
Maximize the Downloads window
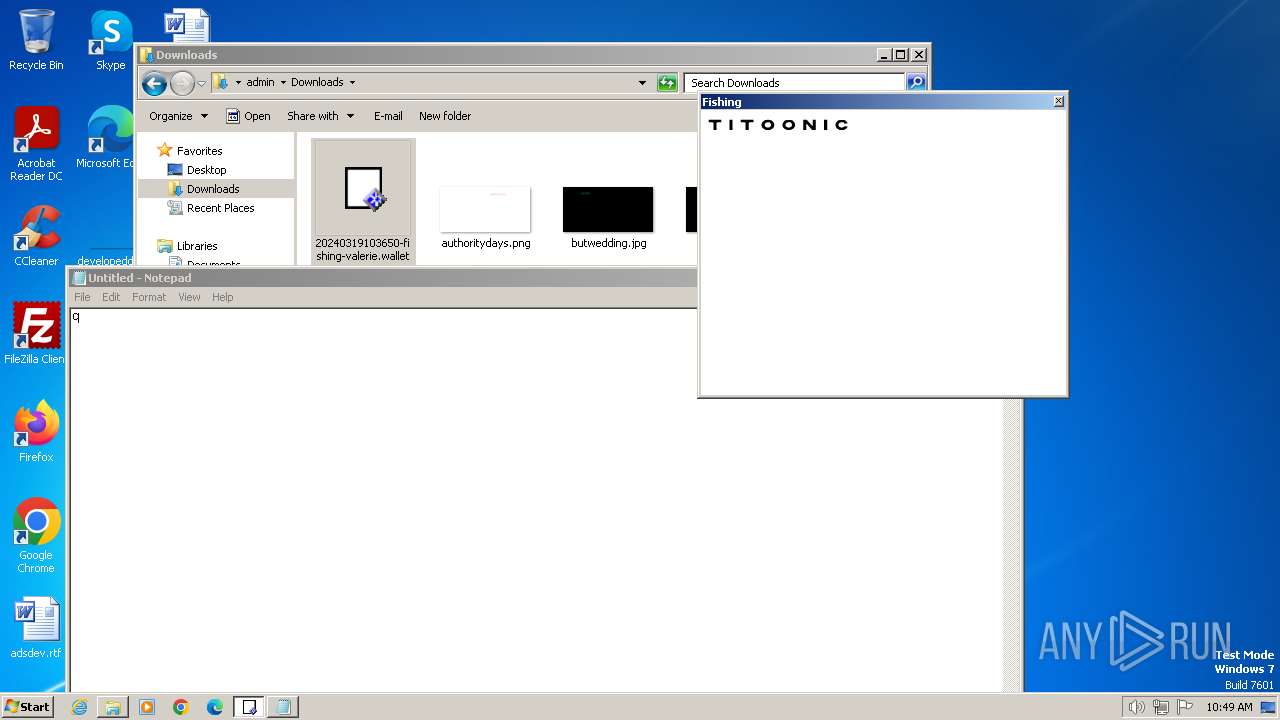[x=900, y=55]
